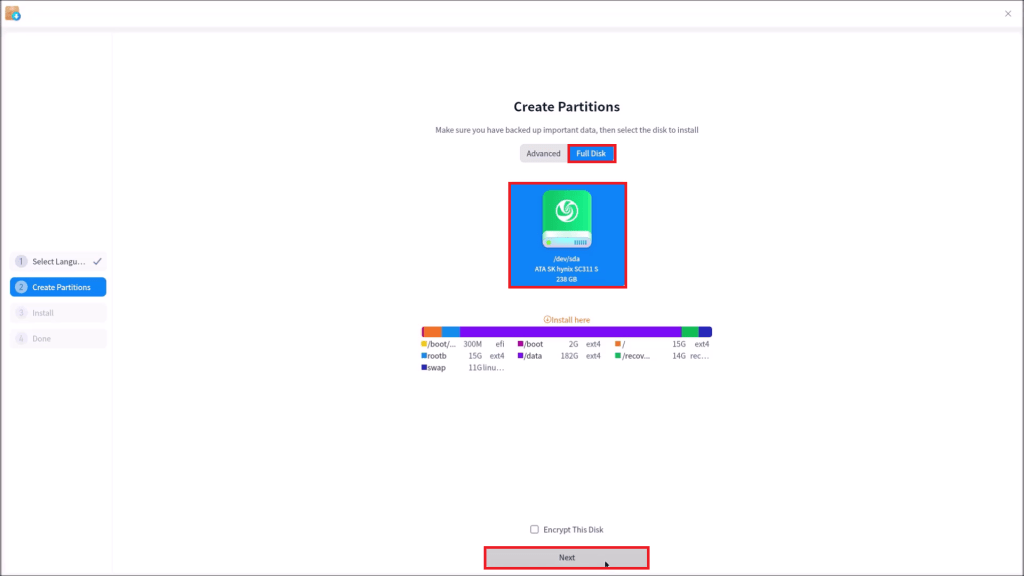The width and height of the screenshot is (1024, 576).
Task: Open the Done step
Action: [58, 338]
